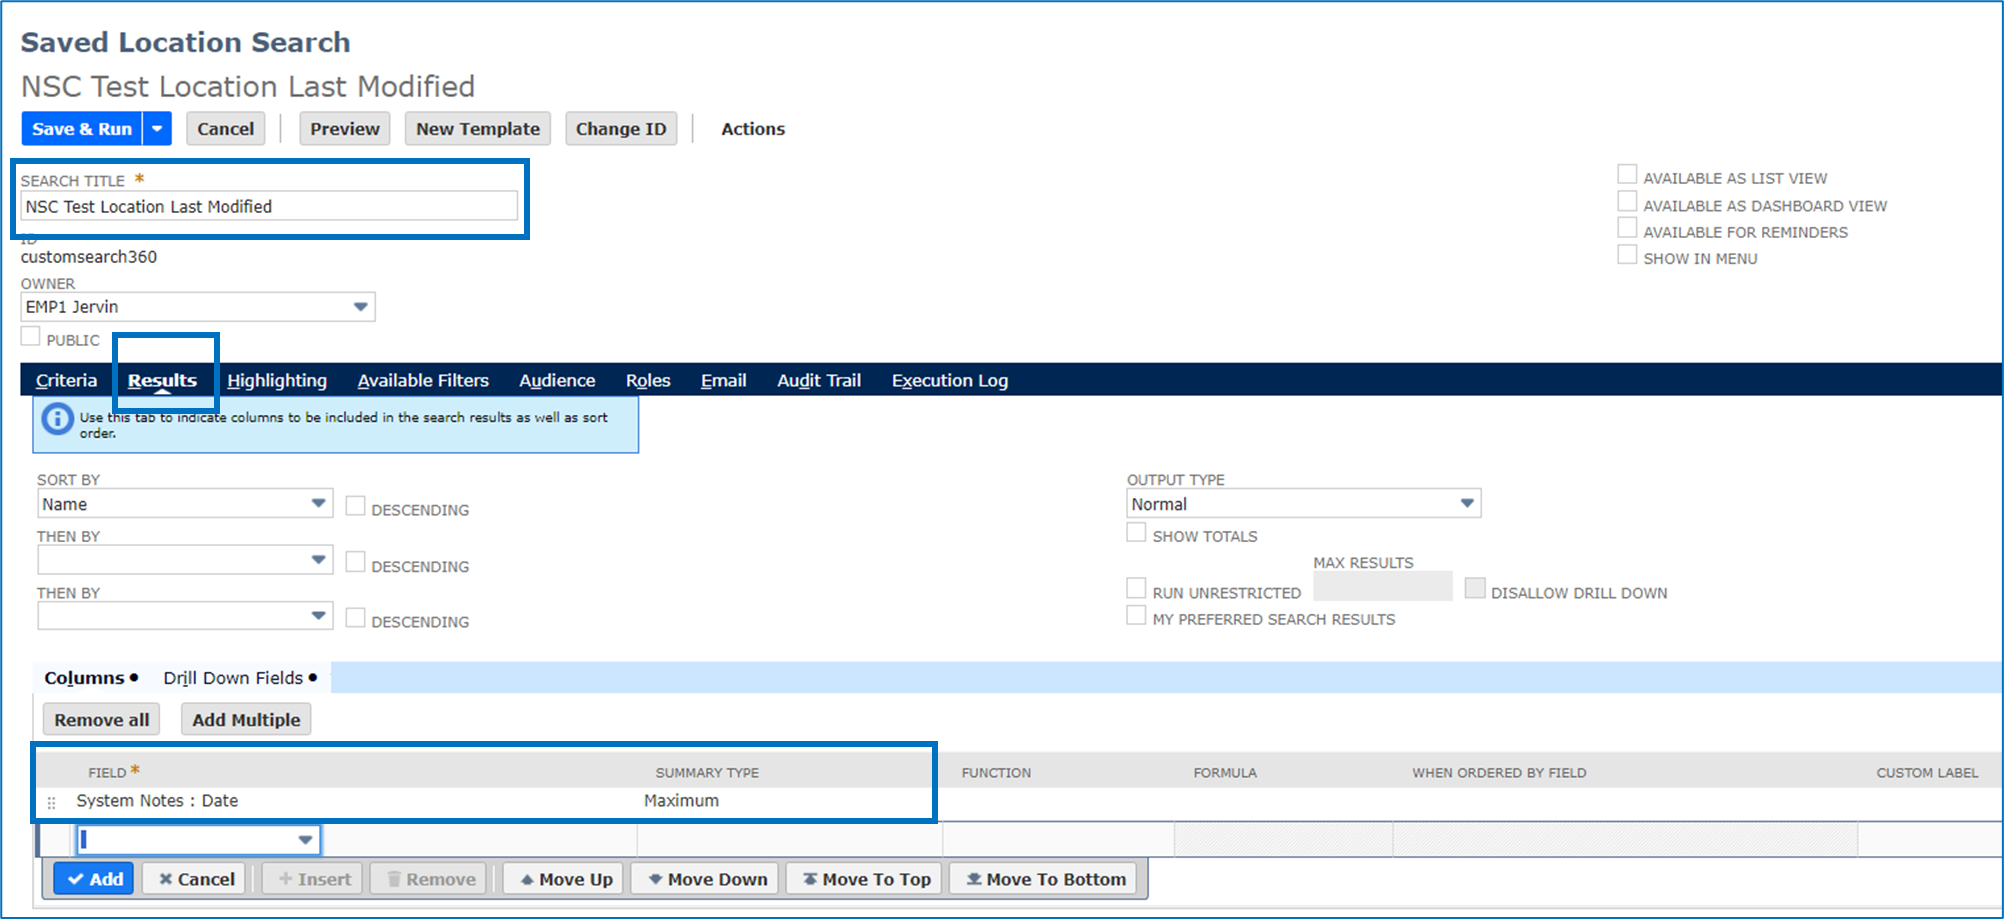Click the Search Title input field
Screen dimensions: 2004x919
269,206
